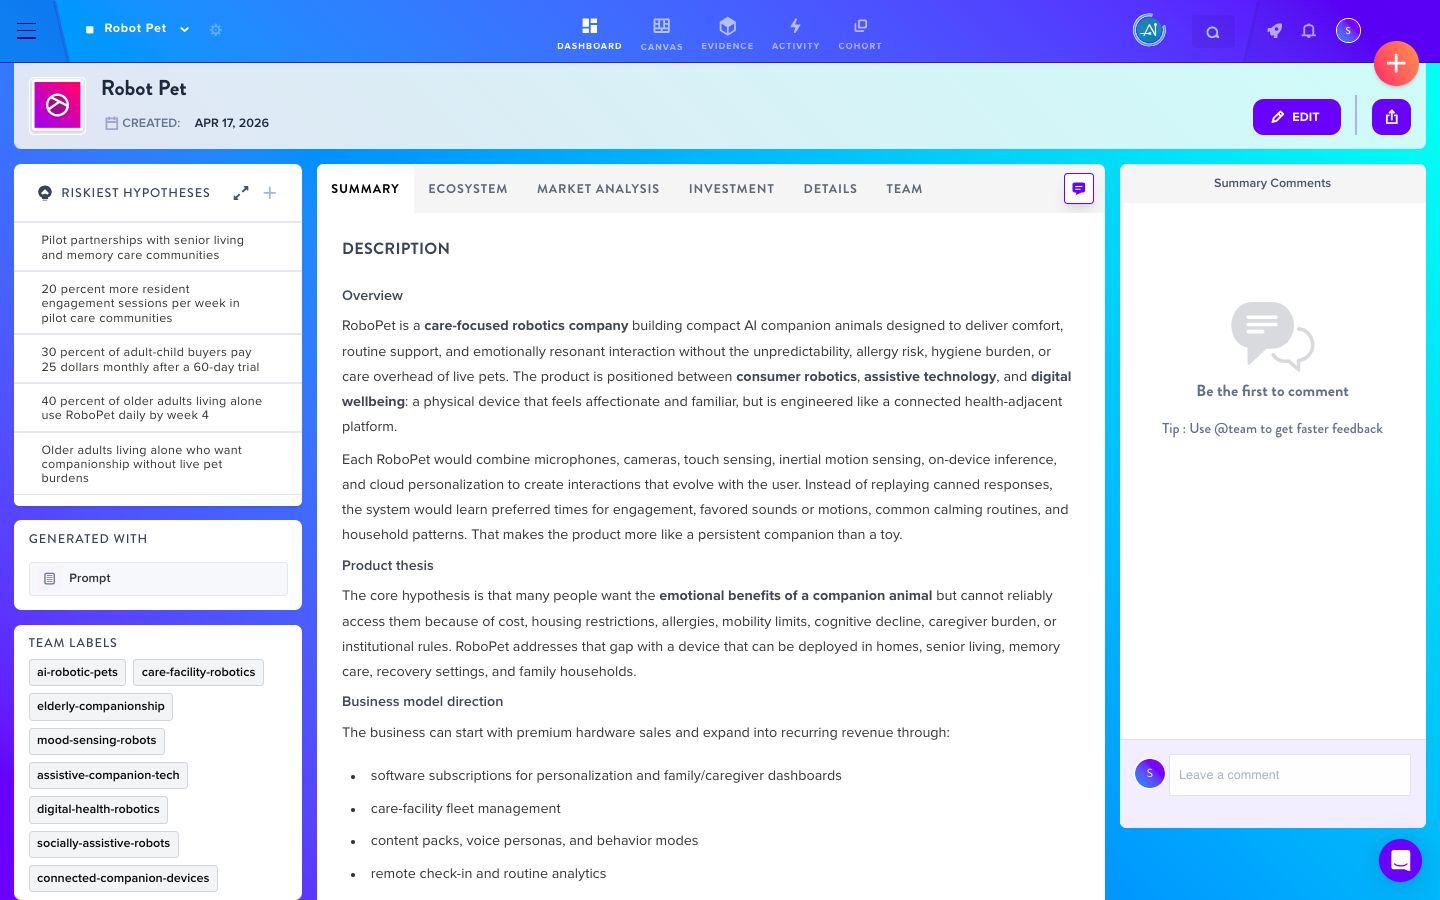Viewport: 1440px width, 900px height.
Task: Switch to the Market Analysis tab
Action: tap(598, 189)
